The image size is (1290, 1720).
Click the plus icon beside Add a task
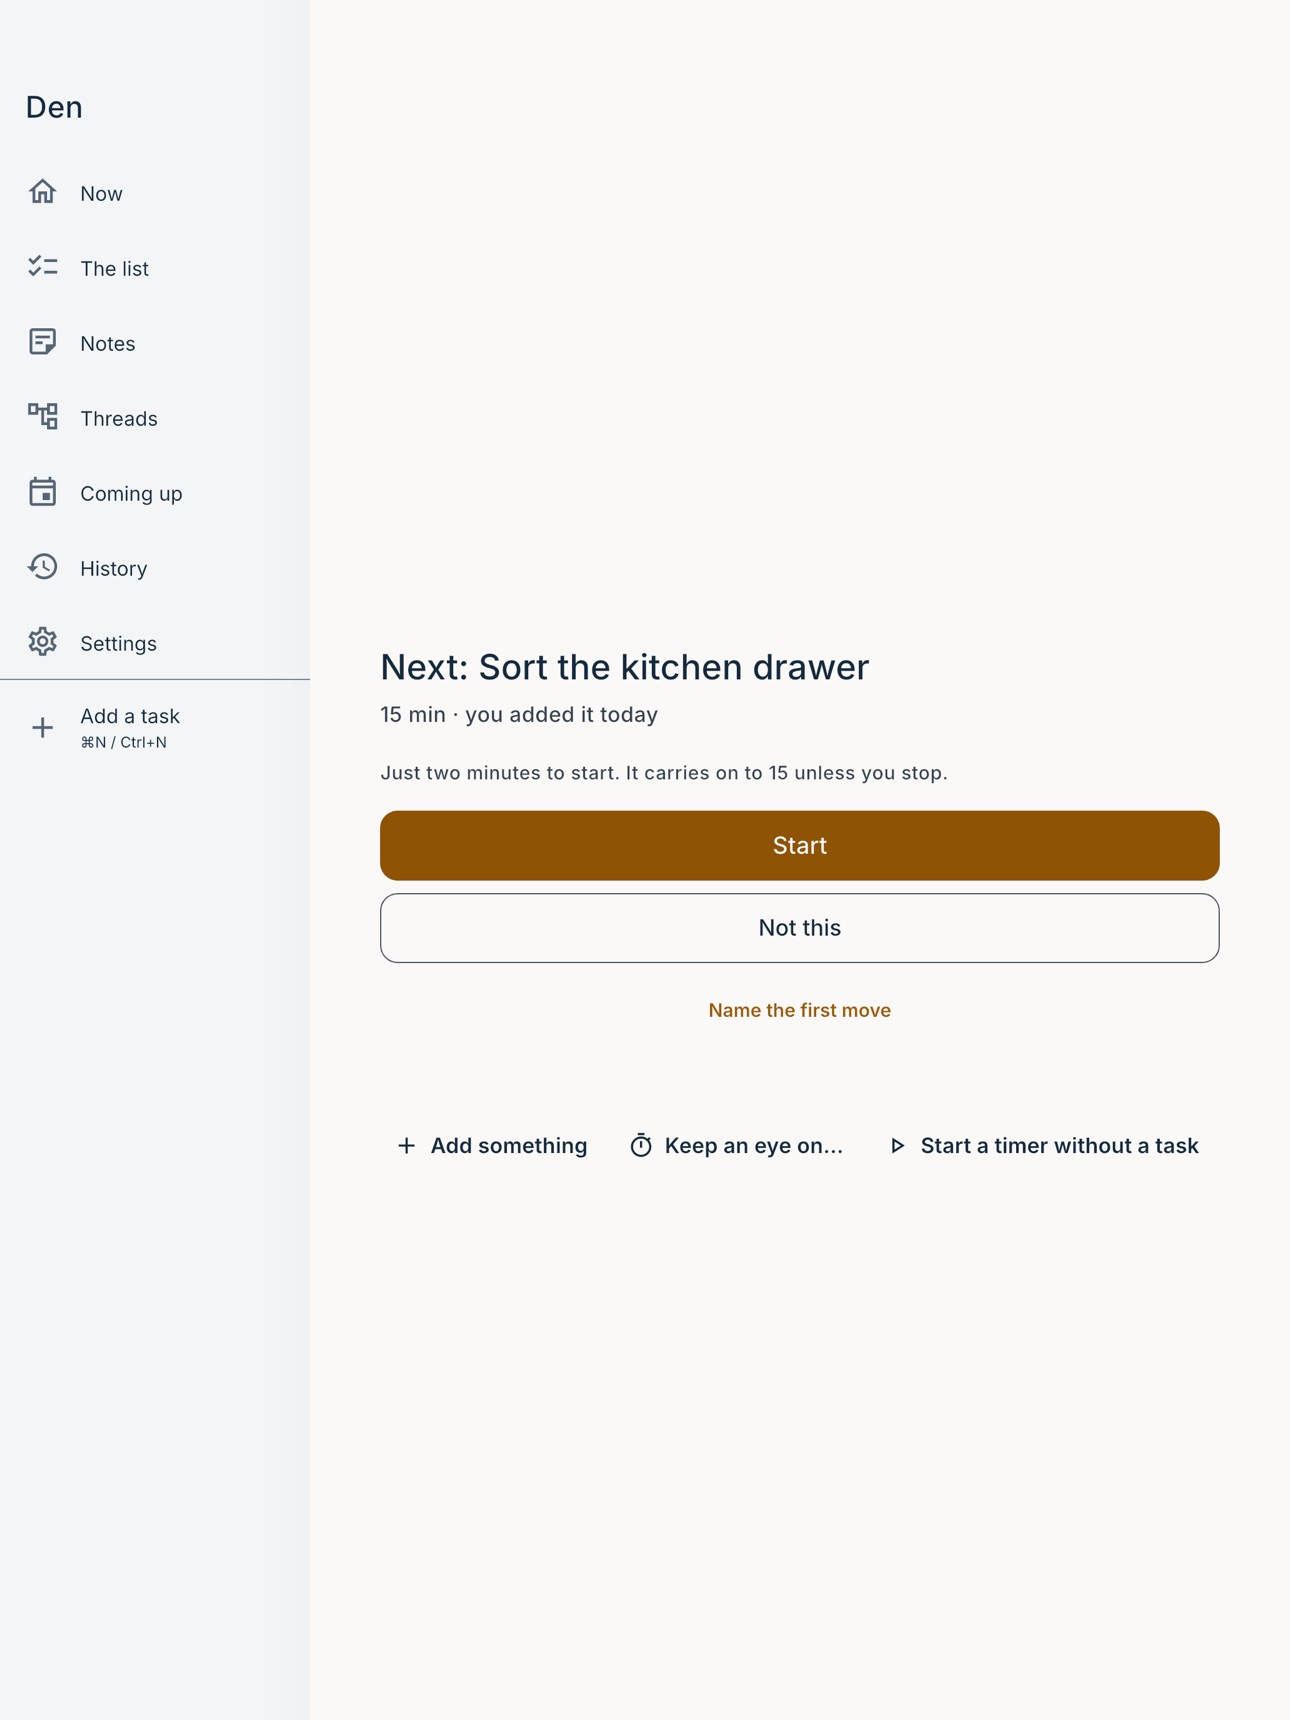pyautogui.click(x=42, y=728)
